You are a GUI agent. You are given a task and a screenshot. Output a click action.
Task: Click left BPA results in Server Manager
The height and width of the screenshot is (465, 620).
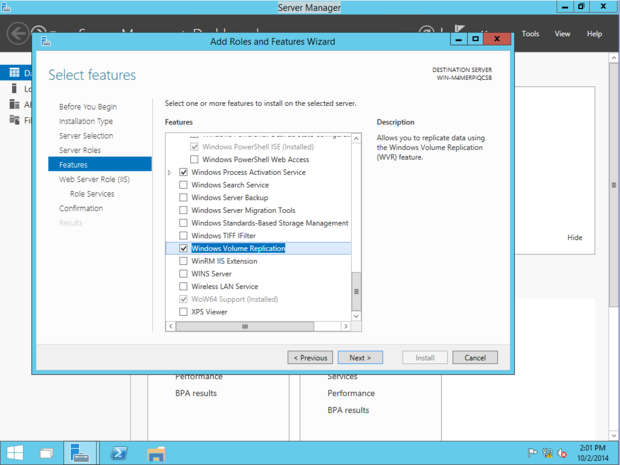point(196,393)
